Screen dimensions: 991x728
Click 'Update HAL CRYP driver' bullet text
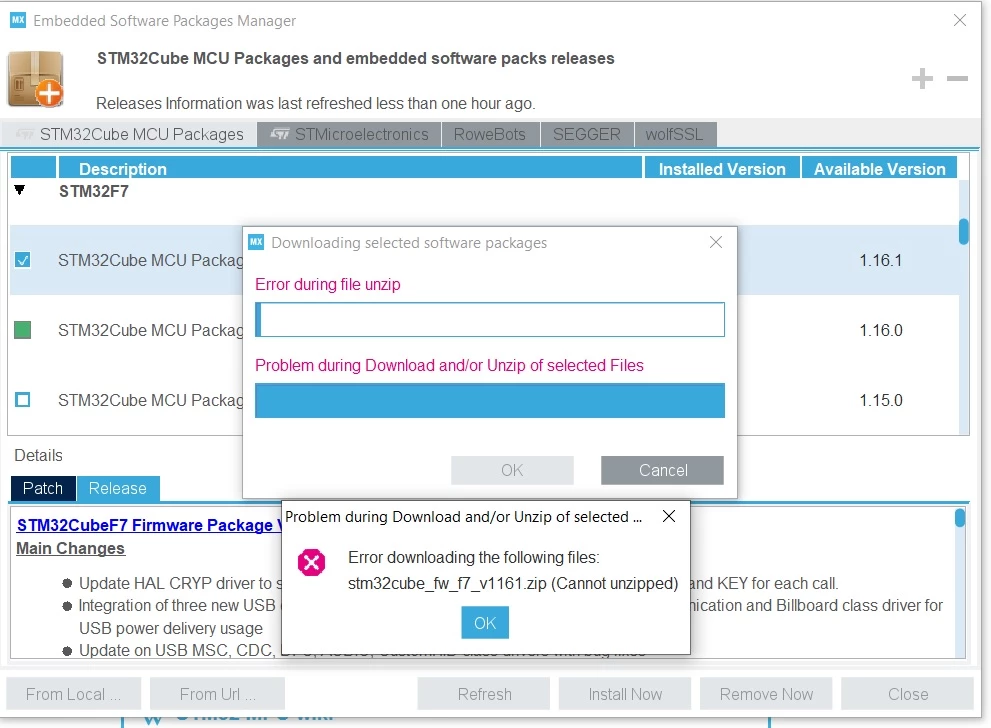coord(180,583)
